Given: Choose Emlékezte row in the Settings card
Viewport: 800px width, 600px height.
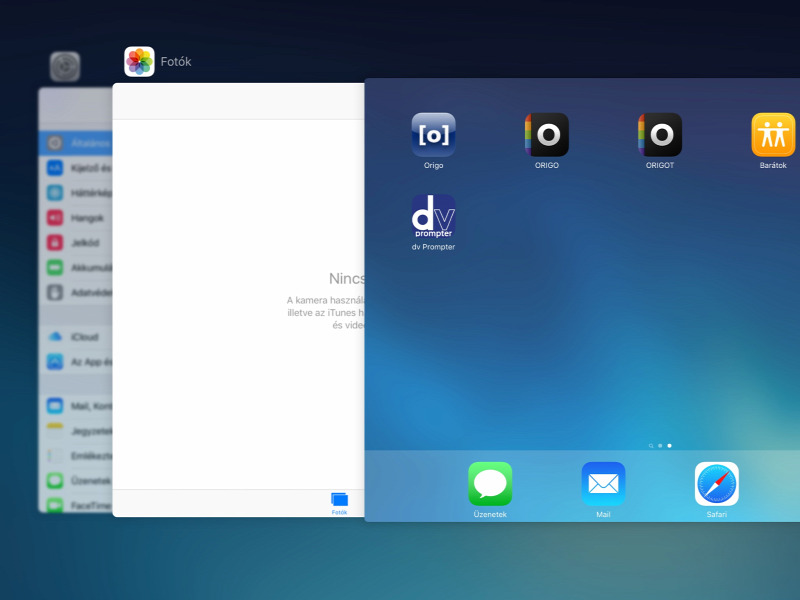Looking at the screenshot, I should tap(76, 456).
